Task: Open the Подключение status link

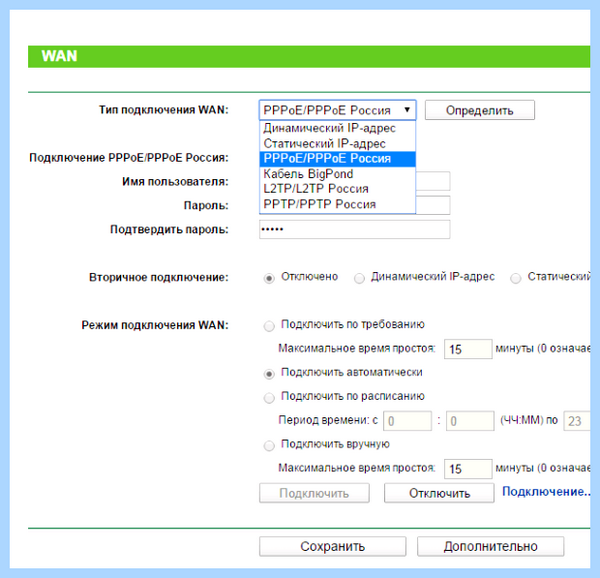Action: pos(546,492)
